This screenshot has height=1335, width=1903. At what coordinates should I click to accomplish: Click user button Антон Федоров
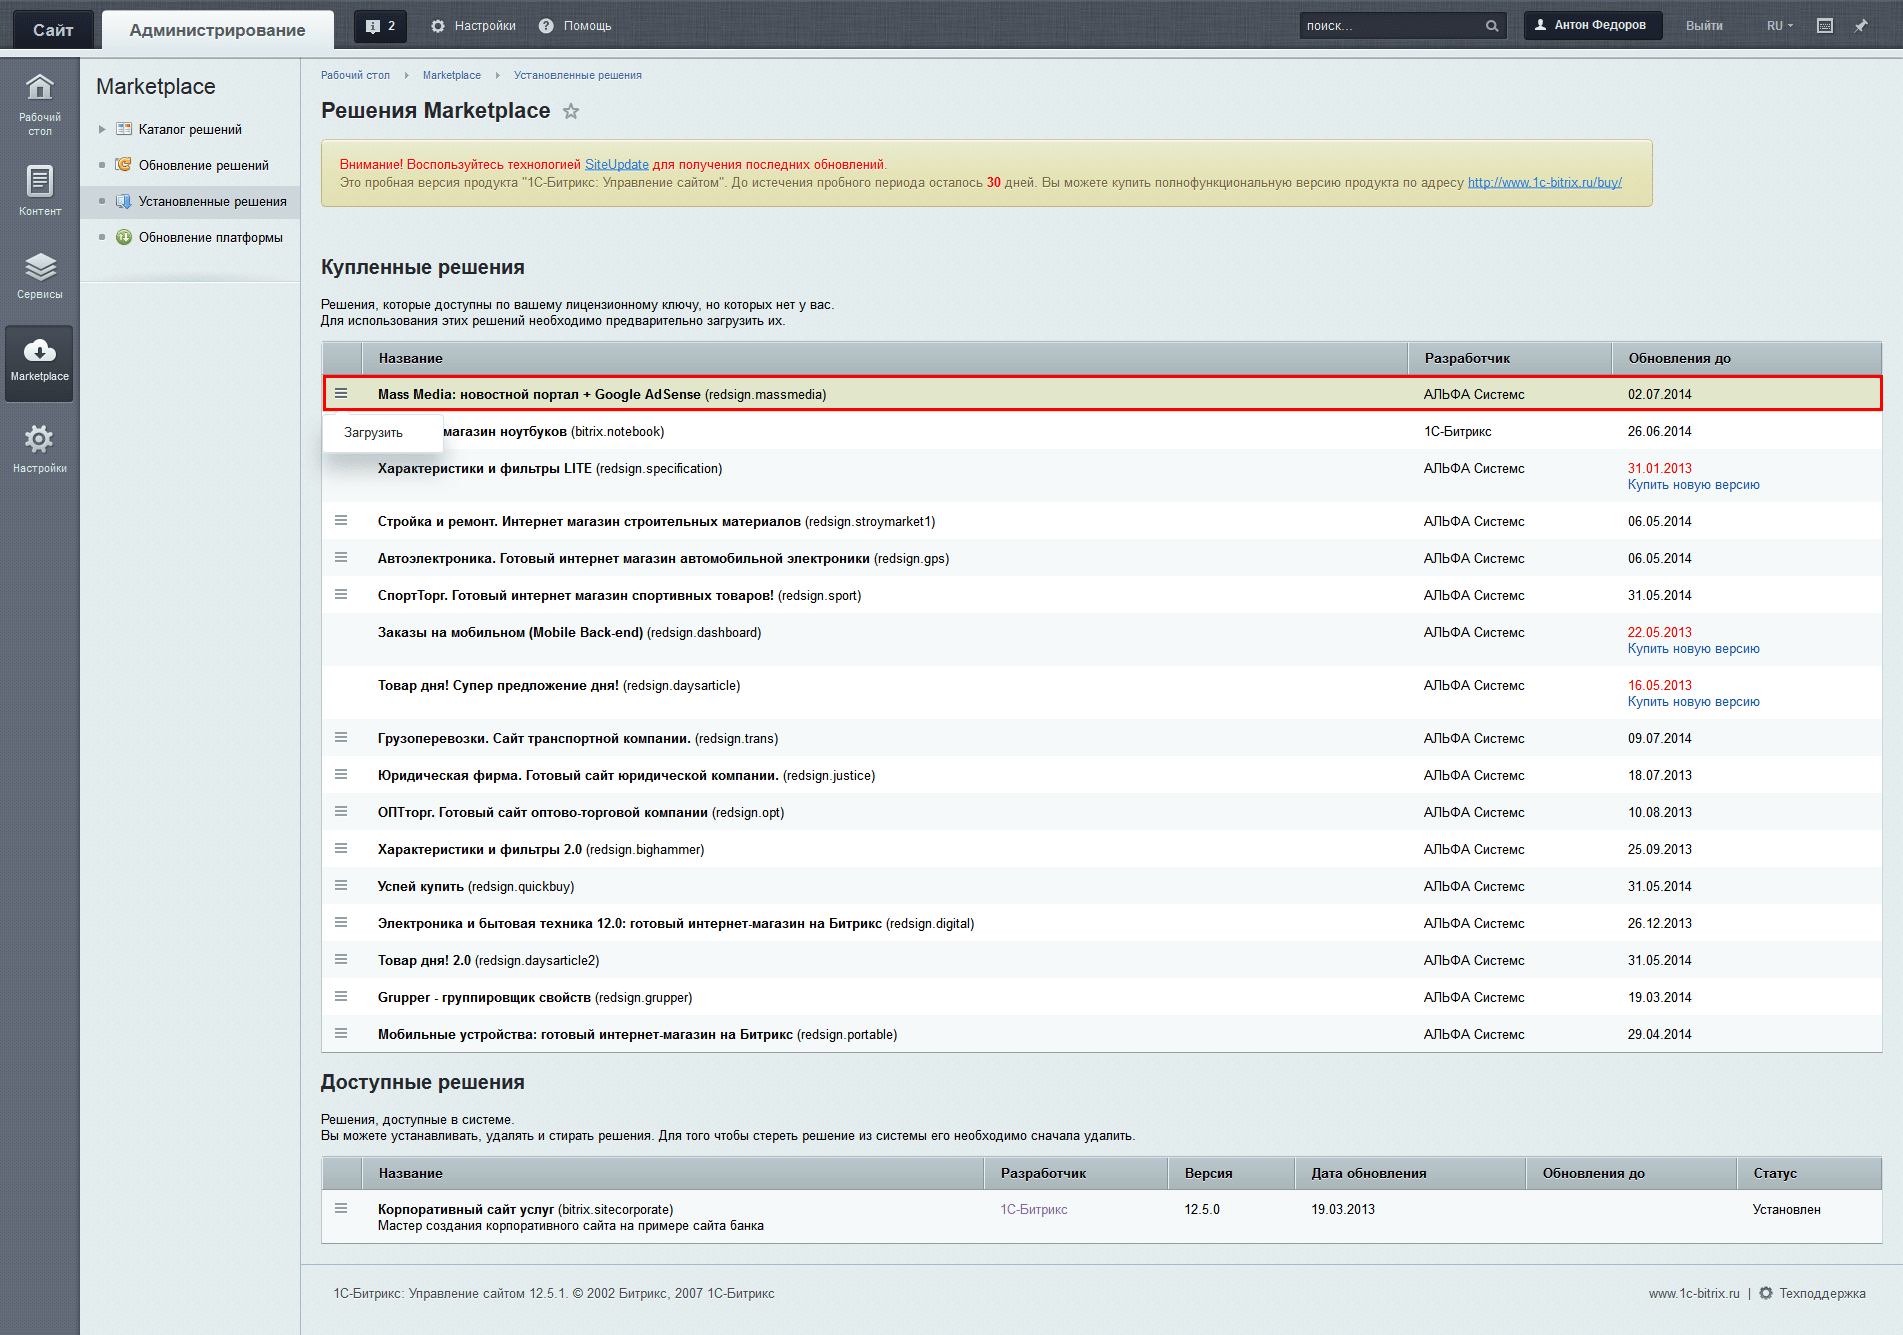(1592, 26)
